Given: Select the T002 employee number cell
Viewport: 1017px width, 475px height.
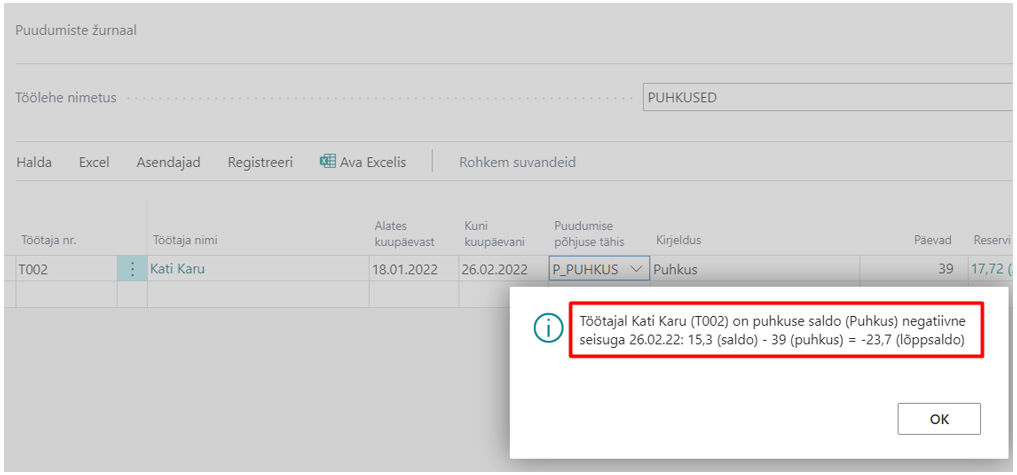Looking at the screenshot, I should tap(66, 269).
